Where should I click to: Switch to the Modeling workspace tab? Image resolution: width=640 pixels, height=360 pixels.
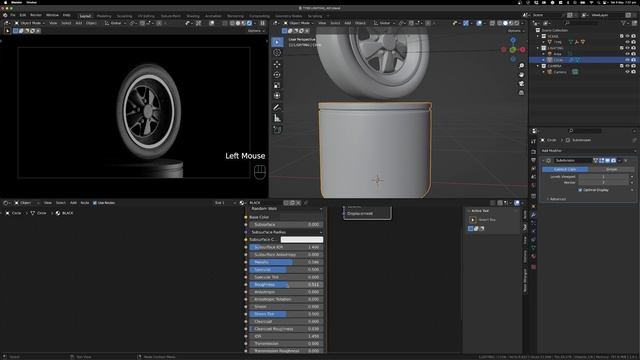(104, 16)
